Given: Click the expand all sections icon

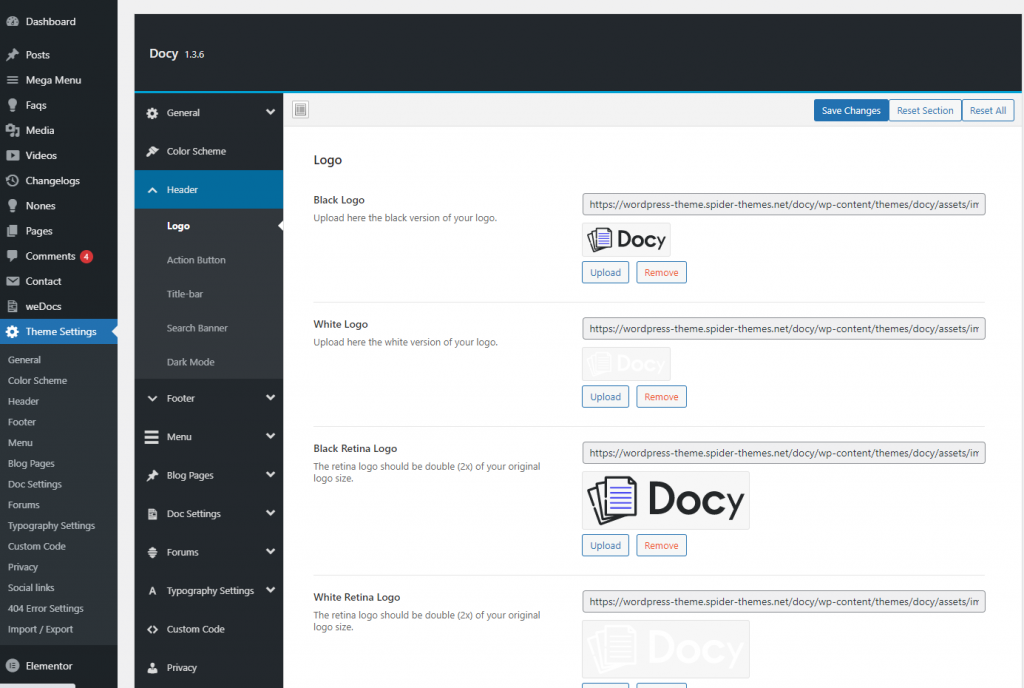Looking at the screenshot, I should pyautogui.click(x=300, y=110).
